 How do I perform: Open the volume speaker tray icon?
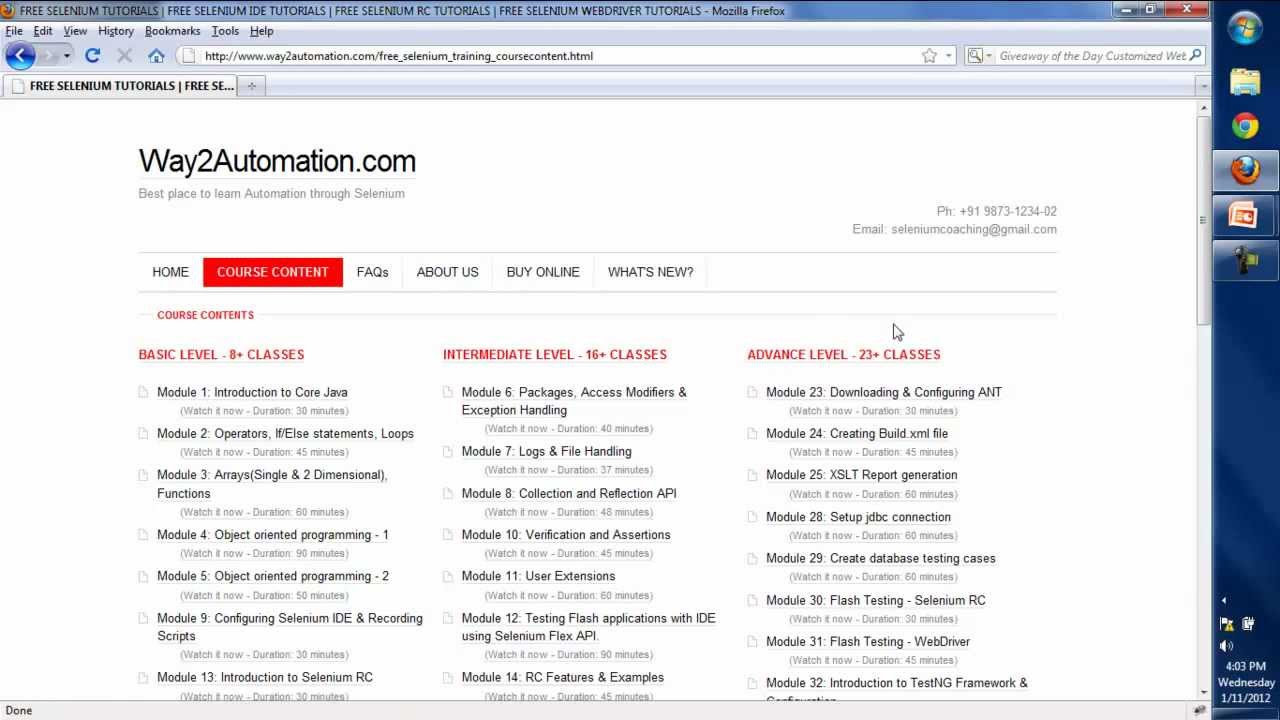1227,646
